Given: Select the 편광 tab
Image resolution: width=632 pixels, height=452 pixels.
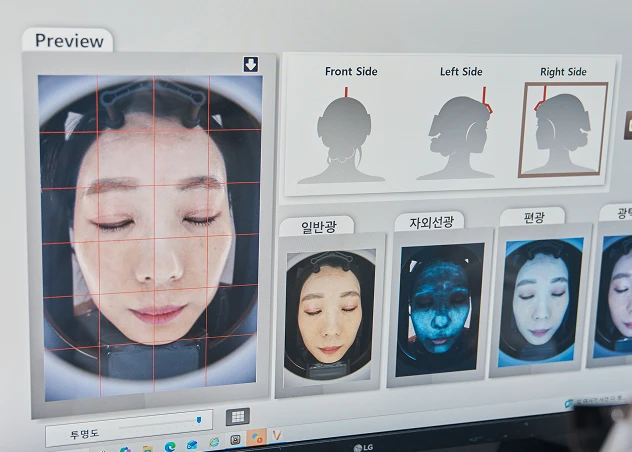Looking at the screenshot, I should pyautogui.click(x=533, y=218).
